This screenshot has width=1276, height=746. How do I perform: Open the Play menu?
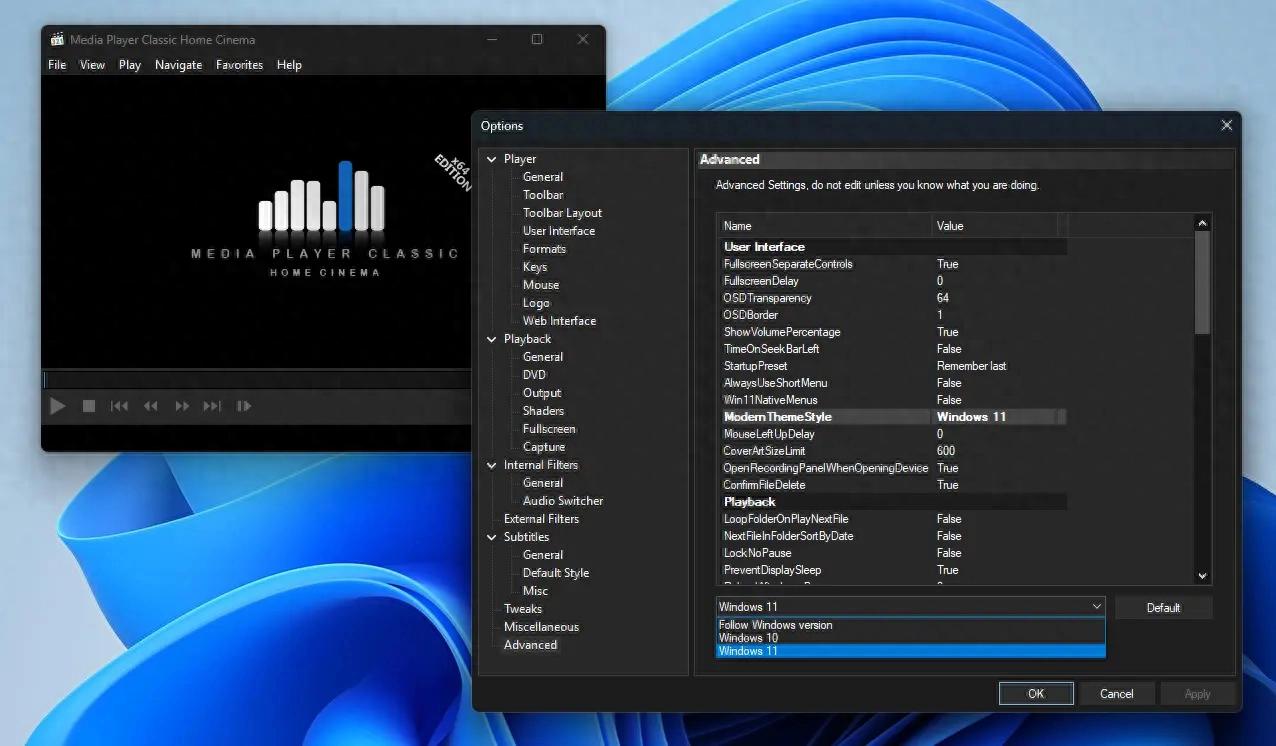(130, 65)
